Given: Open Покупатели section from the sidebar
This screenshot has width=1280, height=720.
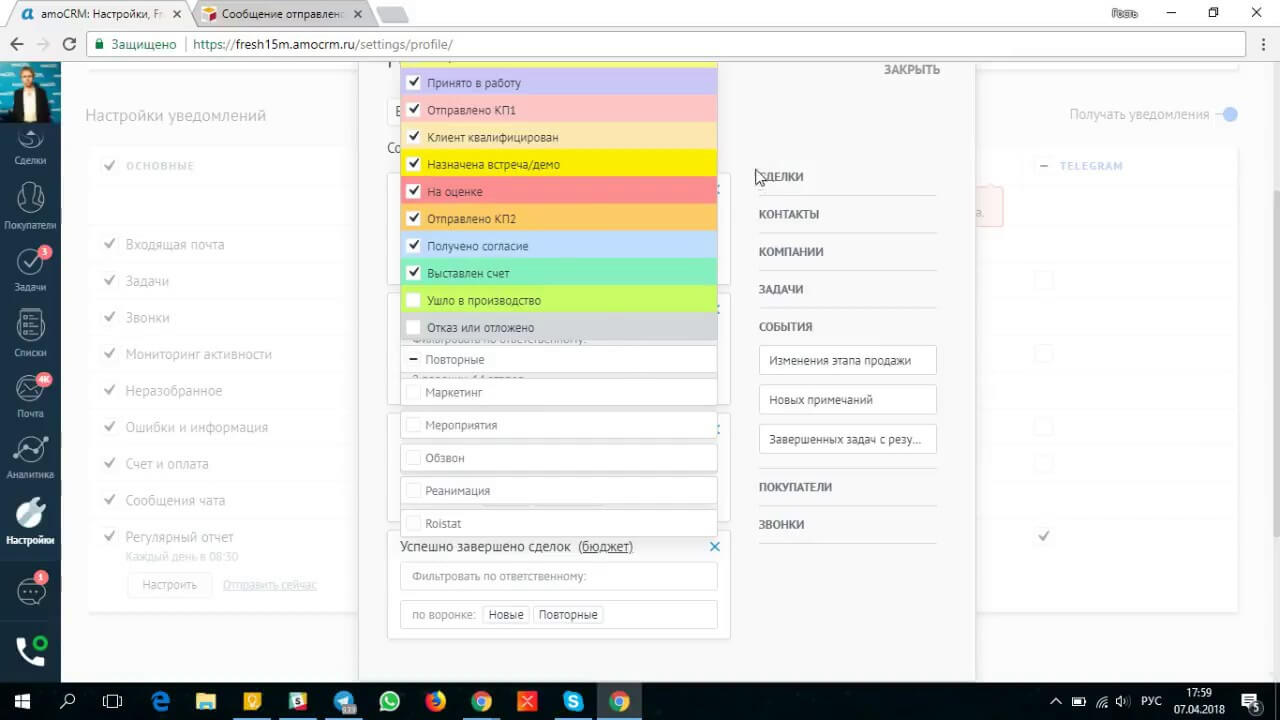Looking at the screenshot, I should (30, 205).
